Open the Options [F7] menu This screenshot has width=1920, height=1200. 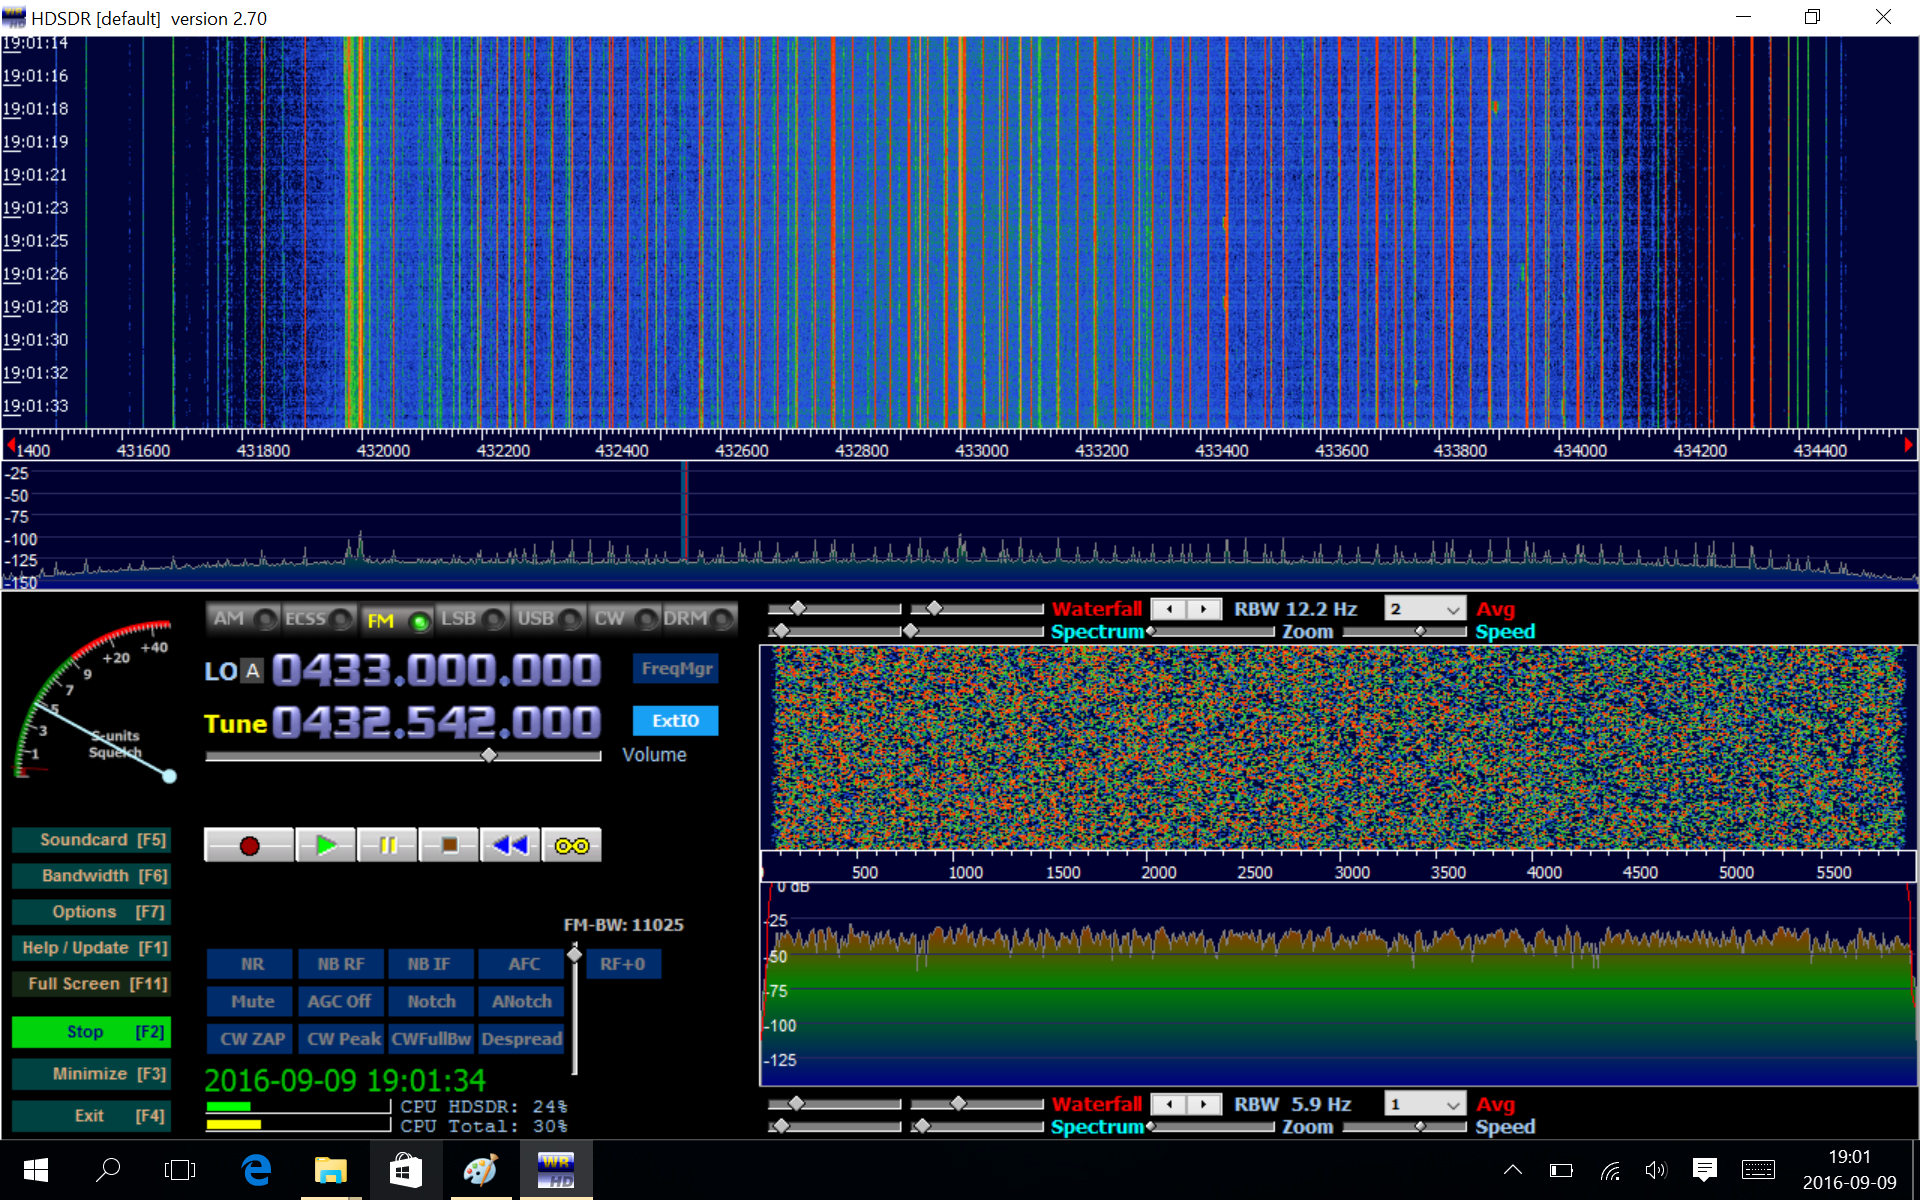point(91,912)
